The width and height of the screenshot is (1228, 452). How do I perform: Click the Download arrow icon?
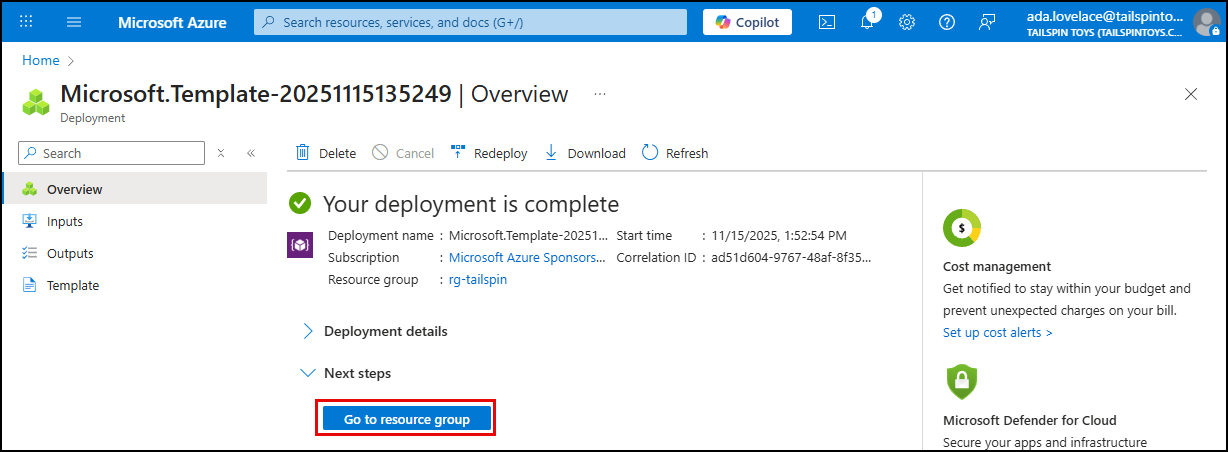(x=551, y=153)
